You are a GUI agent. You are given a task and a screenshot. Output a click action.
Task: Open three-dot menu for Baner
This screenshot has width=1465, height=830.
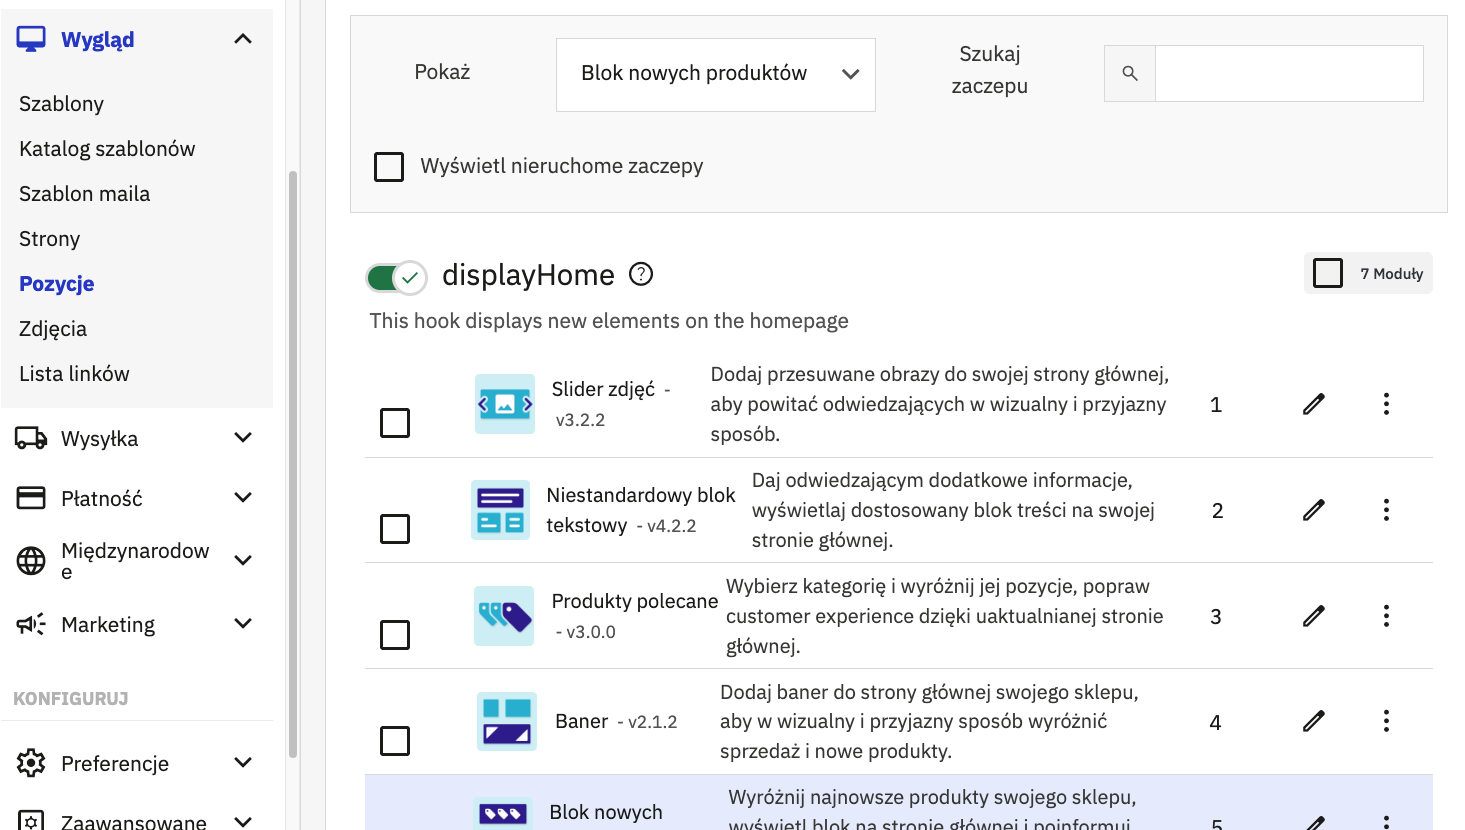pos(1386,721)
